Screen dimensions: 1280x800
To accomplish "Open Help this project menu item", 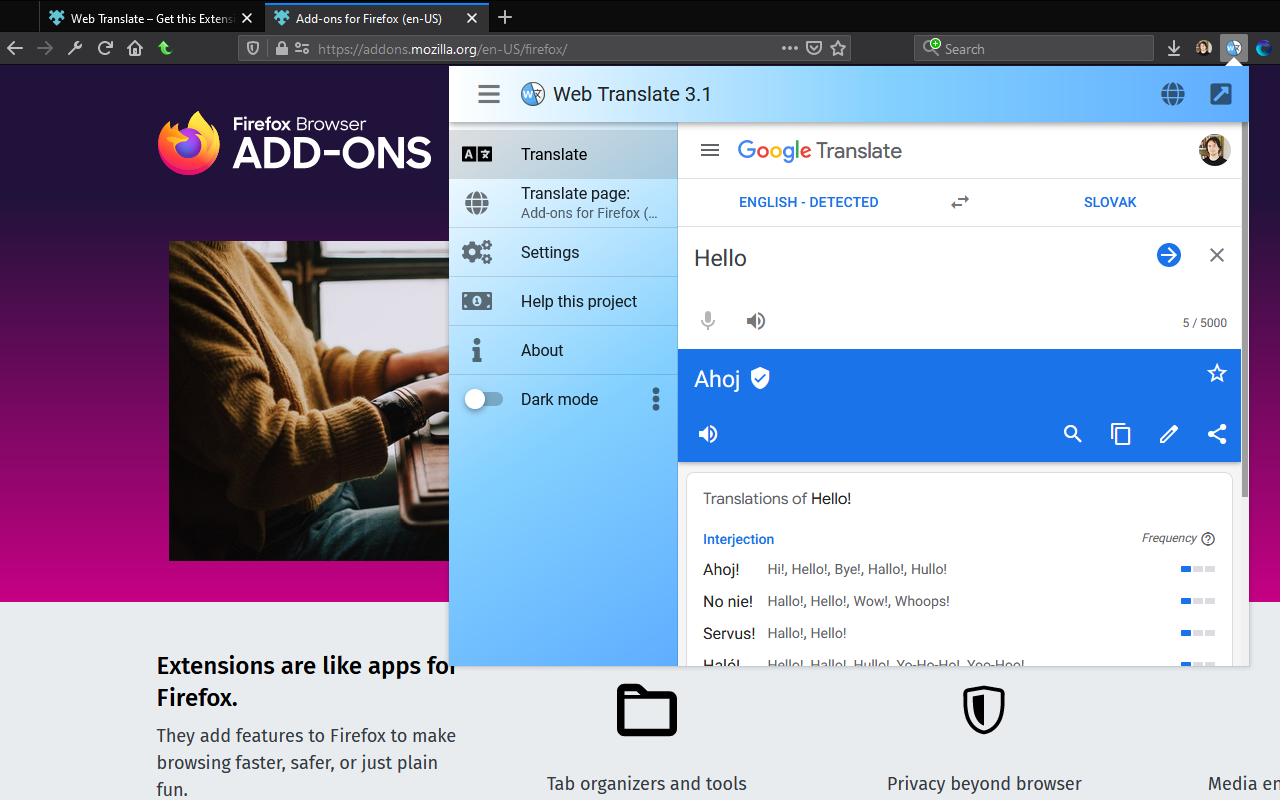I will 563,301.
